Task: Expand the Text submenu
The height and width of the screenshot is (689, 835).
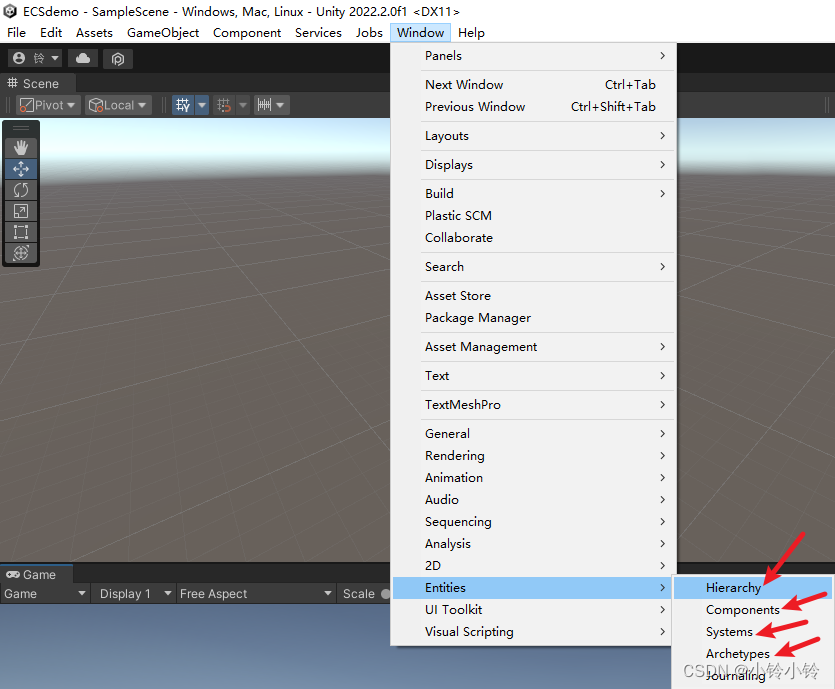Action: point(534,375)
